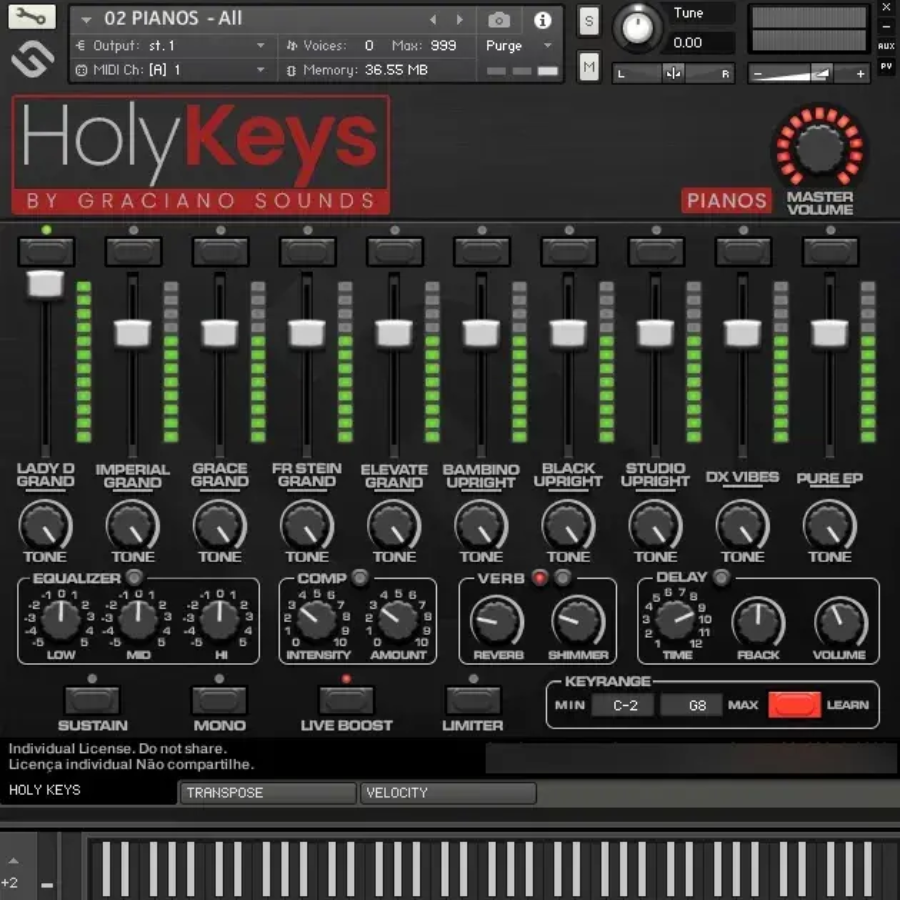Click the Lady D Grand Tone knob
The width and height of the screenshot is (900, 900).
pyautogui.click(x=45, y=525)
